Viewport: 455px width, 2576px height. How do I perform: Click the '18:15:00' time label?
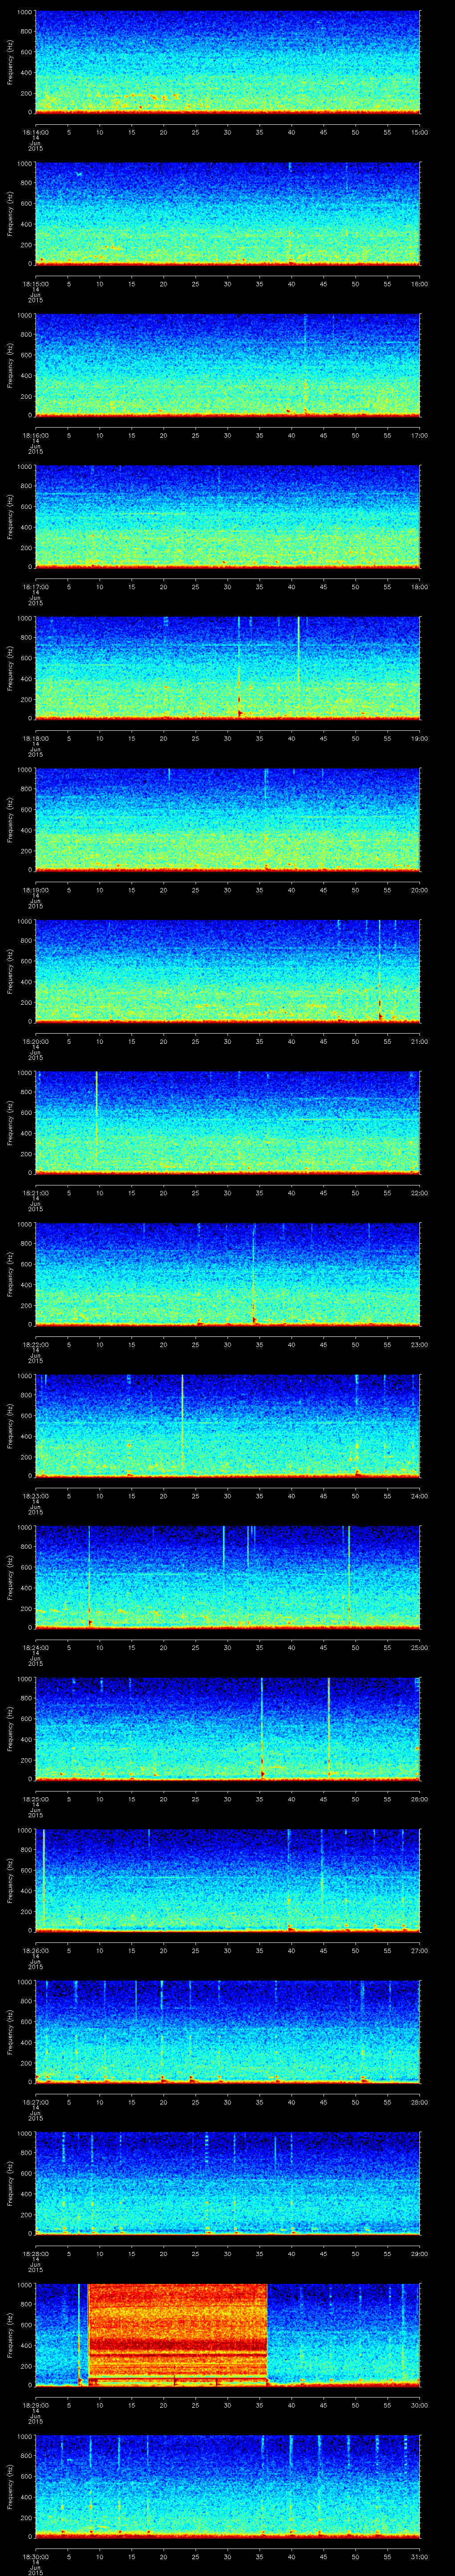tap(35, 284)
